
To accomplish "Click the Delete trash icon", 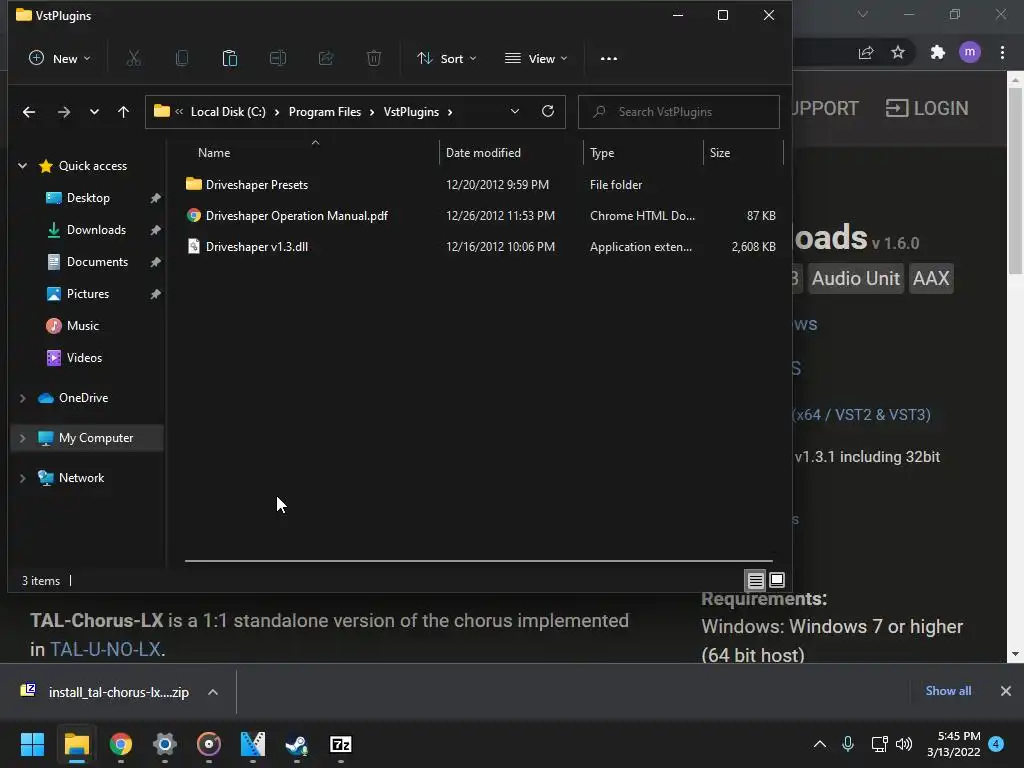I will tap(374, 59).
